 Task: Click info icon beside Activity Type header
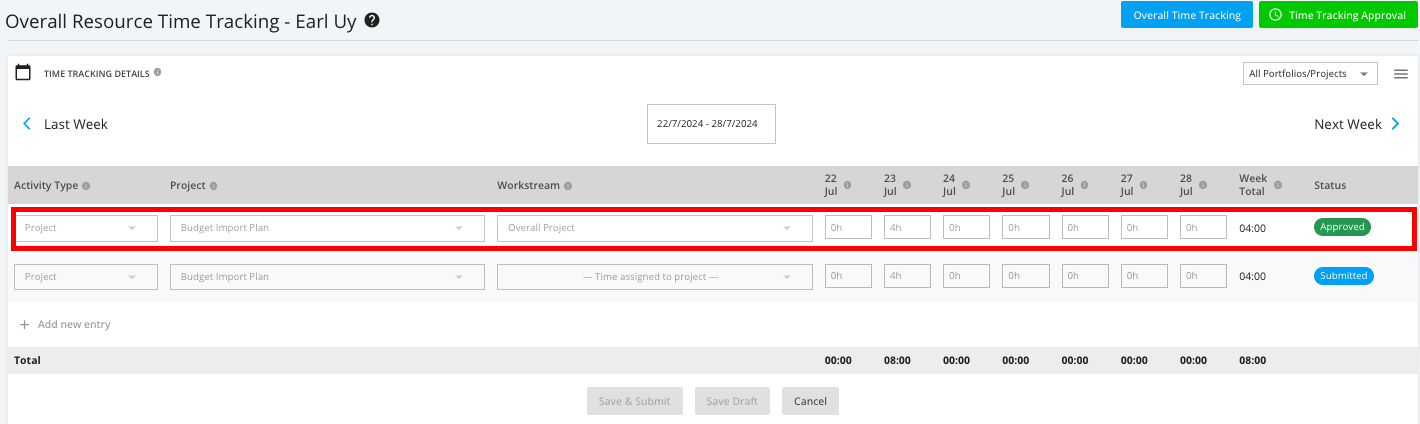[86, 186]
